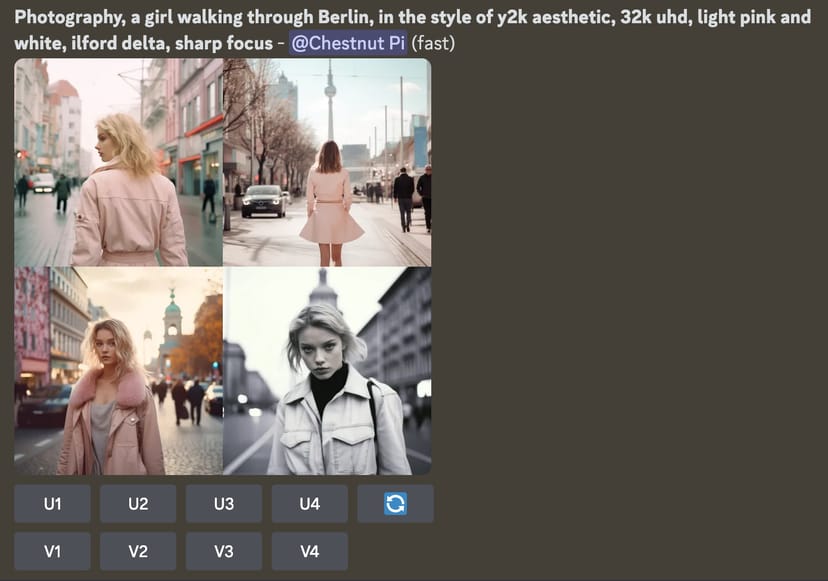Select U3 upscale button
828x581 pixels.
click(224, 504)
